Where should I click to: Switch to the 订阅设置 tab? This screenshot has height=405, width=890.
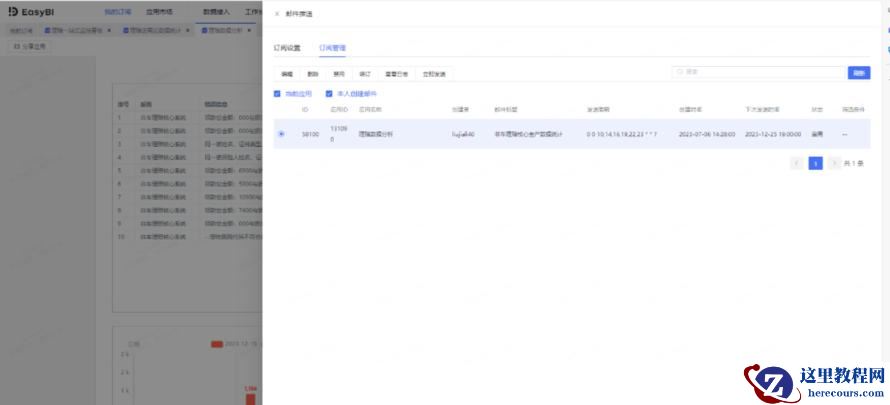pyautogui.click(x=287, y=47)
